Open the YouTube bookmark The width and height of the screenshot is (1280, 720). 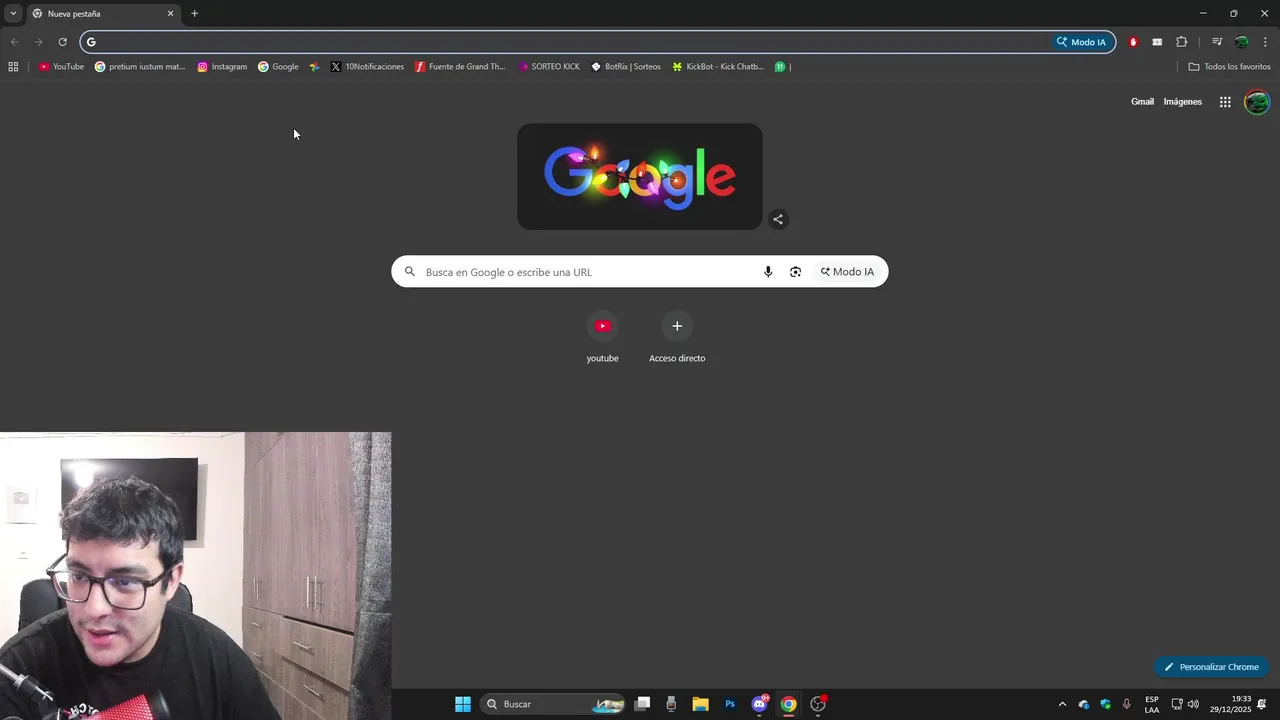pos(61,67)
